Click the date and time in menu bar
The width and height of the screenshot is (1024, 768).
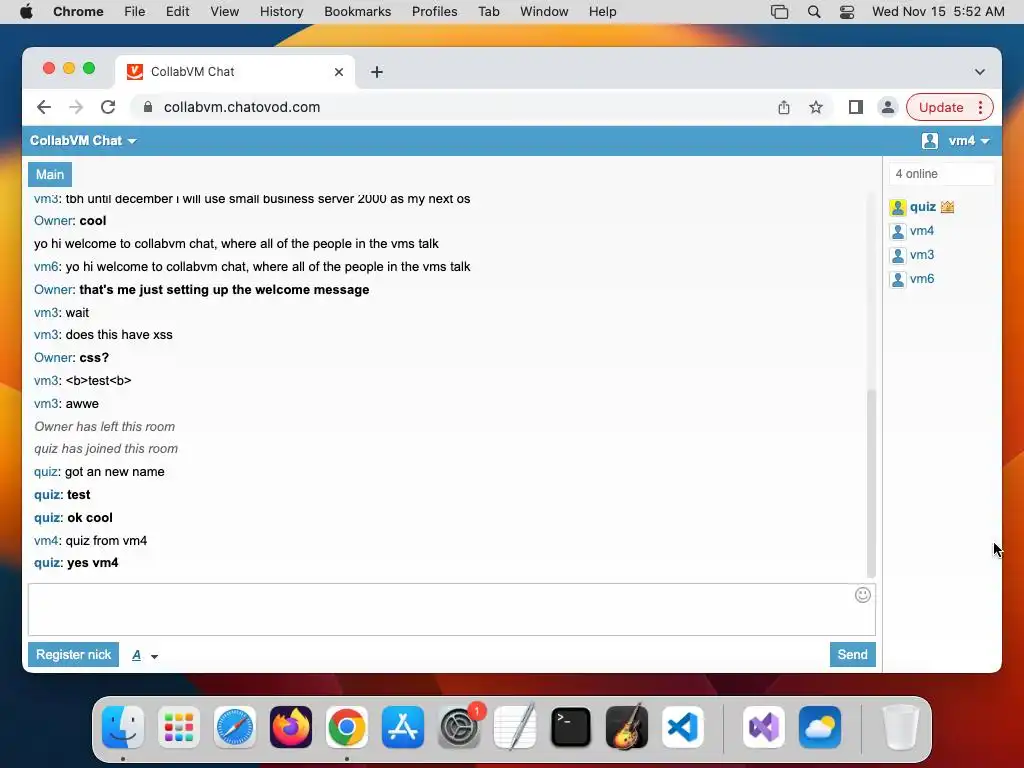pyautogui.click(x=938, y=12)
